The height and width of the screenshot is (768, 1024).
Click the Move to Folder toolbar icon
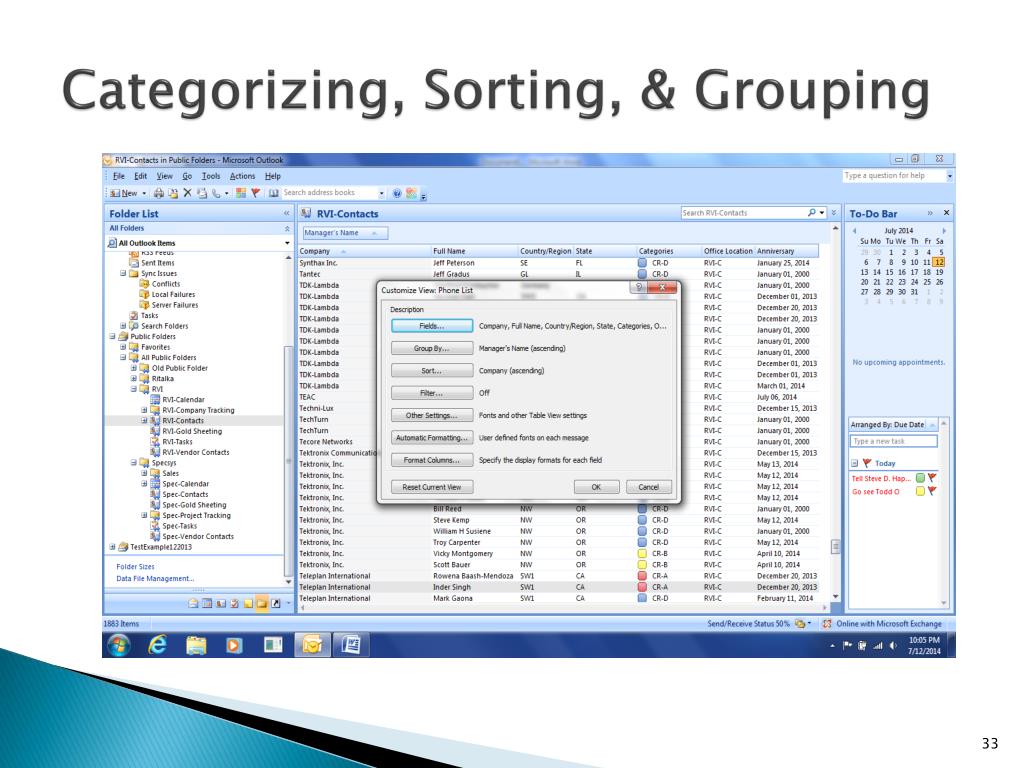[173, 193]
